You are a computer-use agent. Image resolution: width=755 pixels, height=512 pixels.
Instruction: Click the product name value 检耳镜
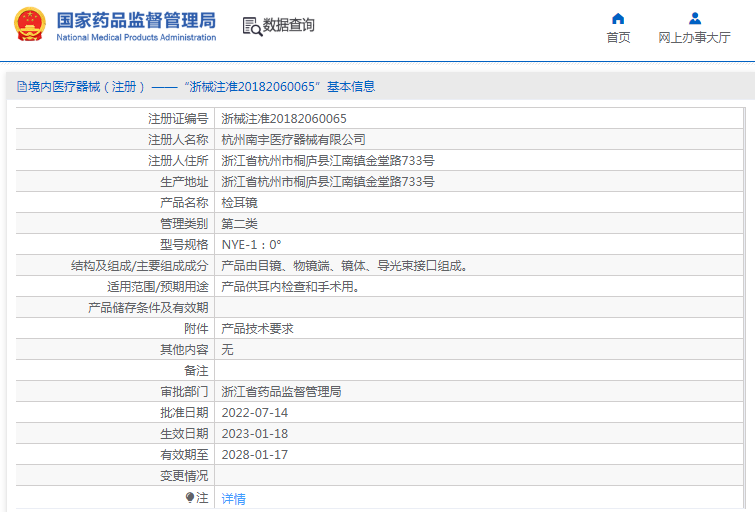[239, 203]
